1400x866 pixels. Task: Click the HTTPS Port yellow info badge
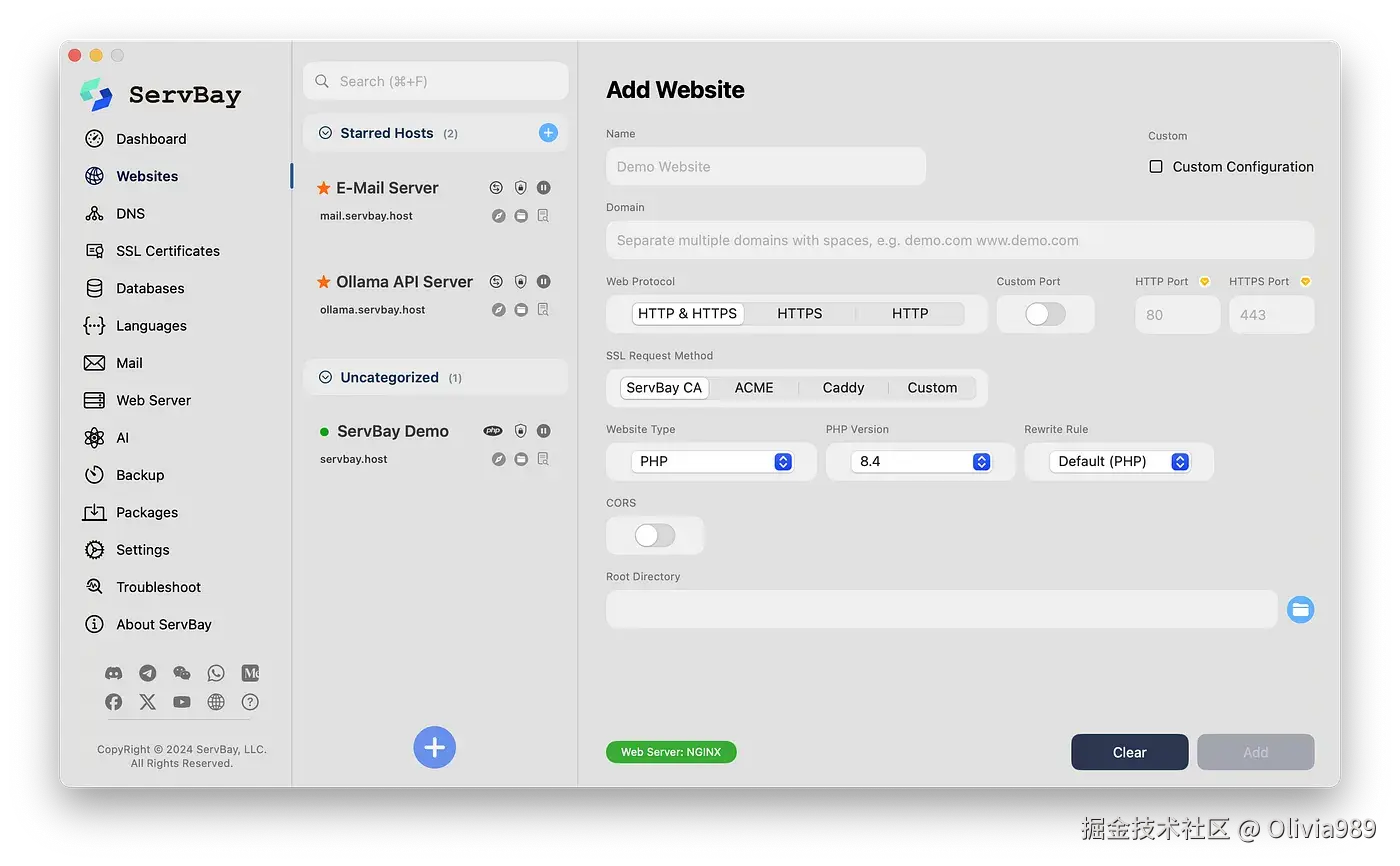[1305, 282]
